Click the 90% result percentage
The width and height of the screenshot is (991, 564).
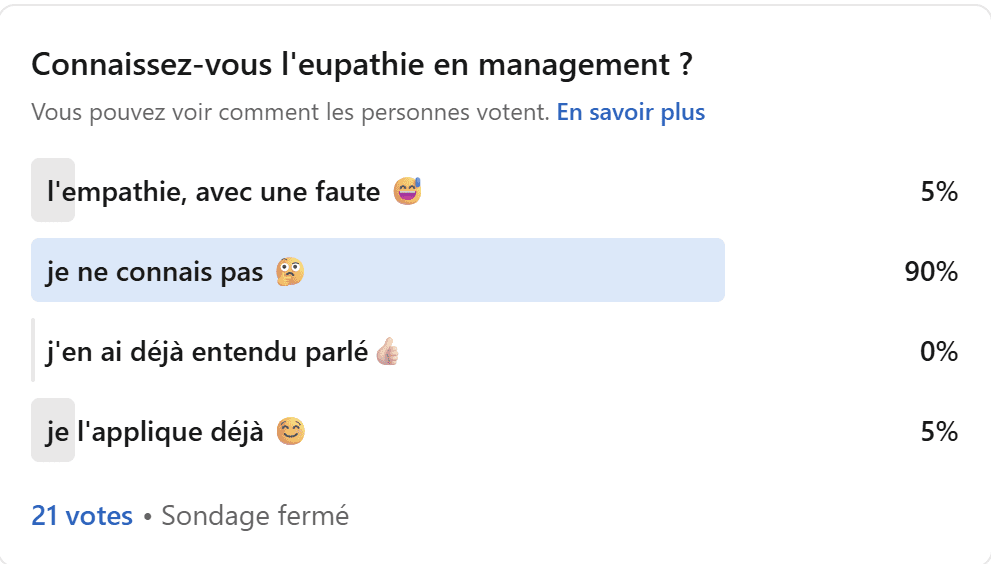(931, 271)
